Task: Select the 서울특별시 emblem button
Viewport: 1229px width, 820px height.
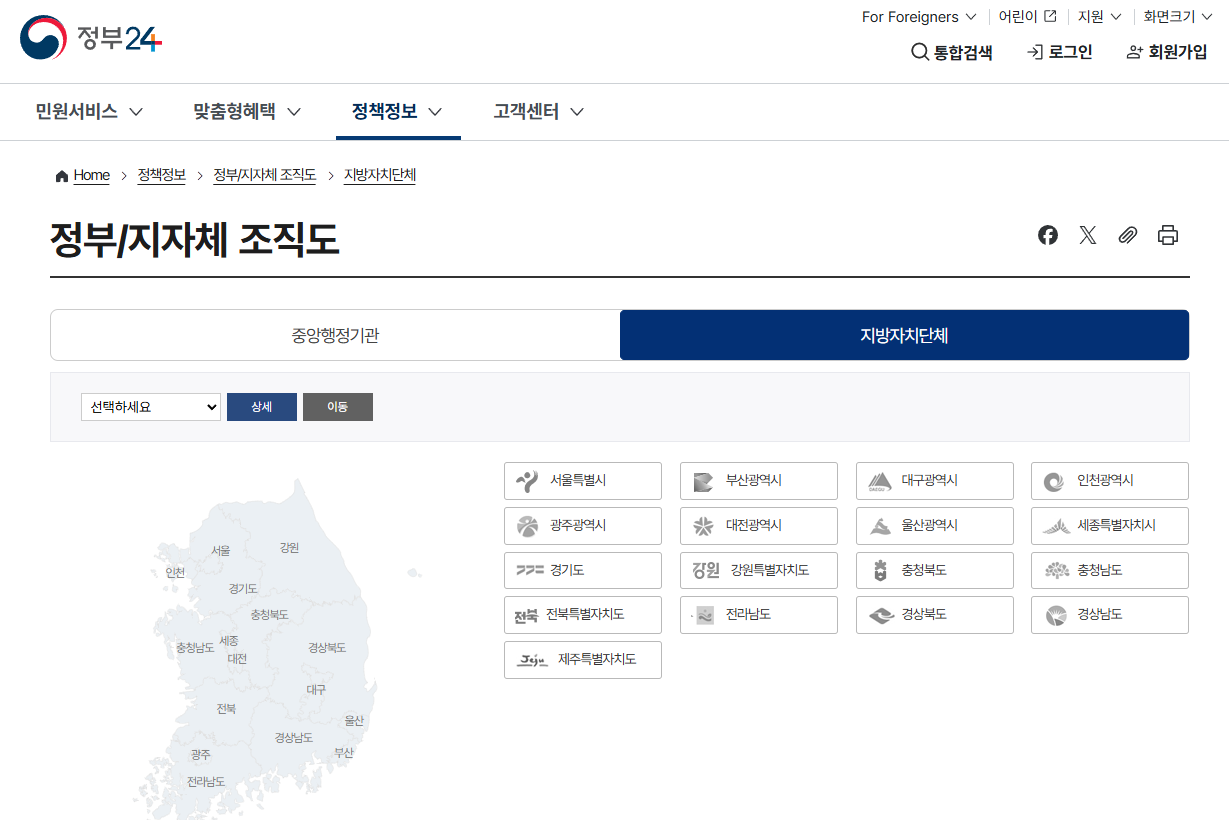Action: [583, 481]
